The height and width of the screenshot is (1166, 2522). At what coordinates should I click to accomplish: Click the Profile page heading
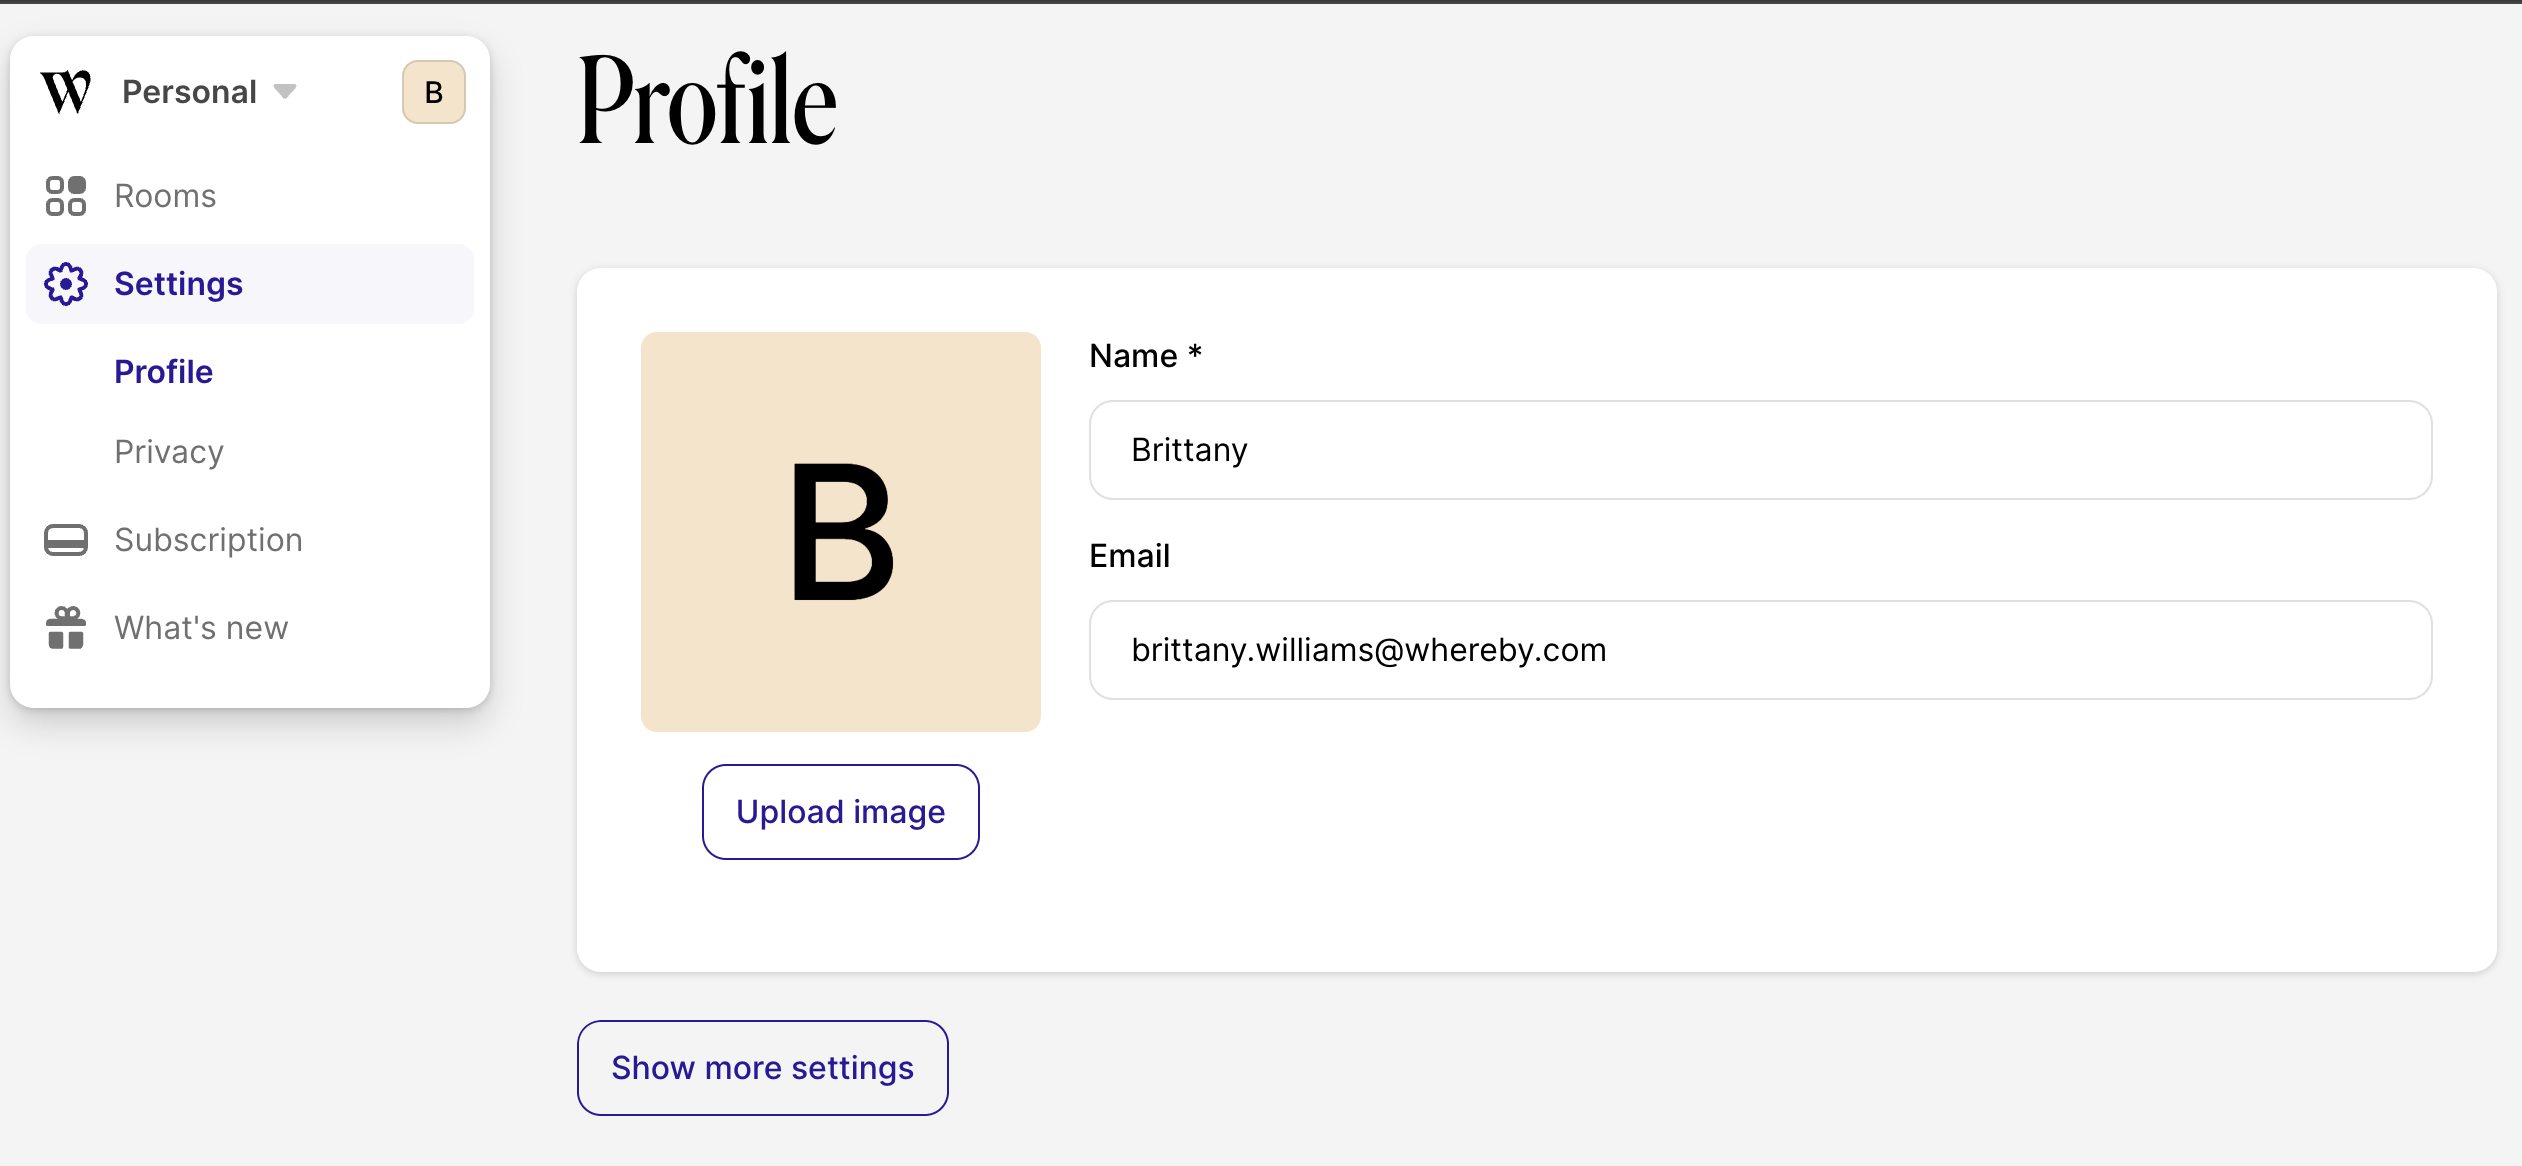[x=707, y=101]
